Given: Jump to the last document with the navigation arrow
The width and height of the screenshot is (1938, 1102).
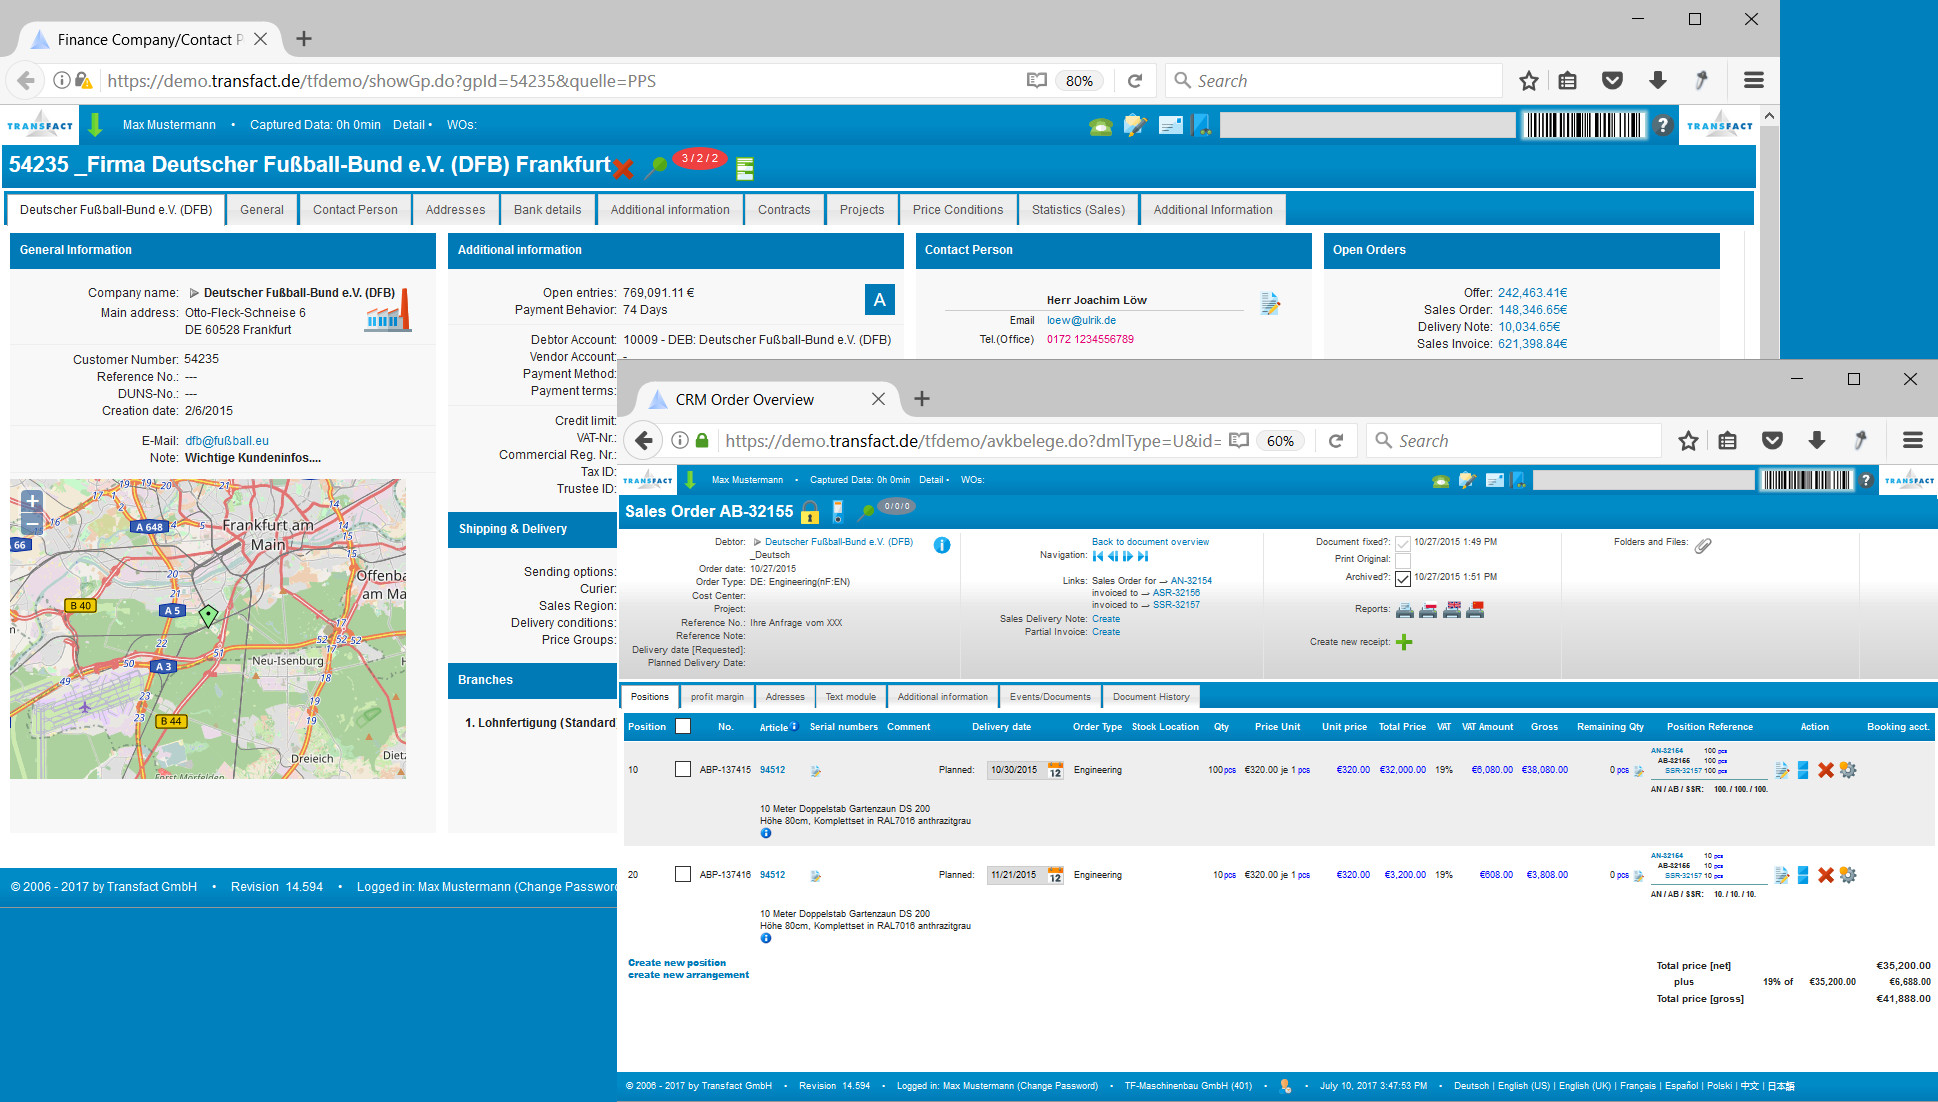Looking at the screenshot, I should (1143, 556).
